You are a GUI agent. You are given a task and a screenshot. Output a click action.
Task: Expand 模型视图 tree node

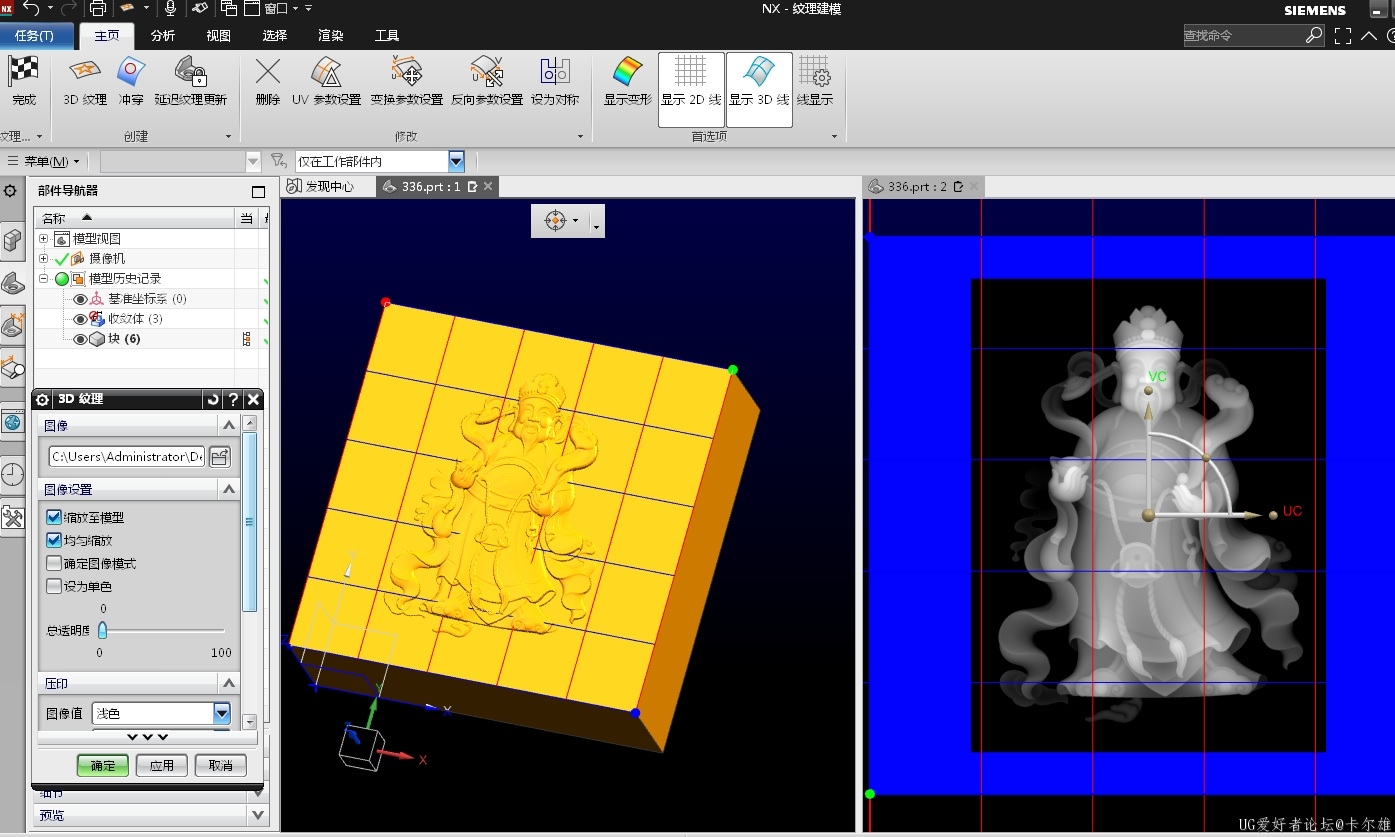point(43,238)
